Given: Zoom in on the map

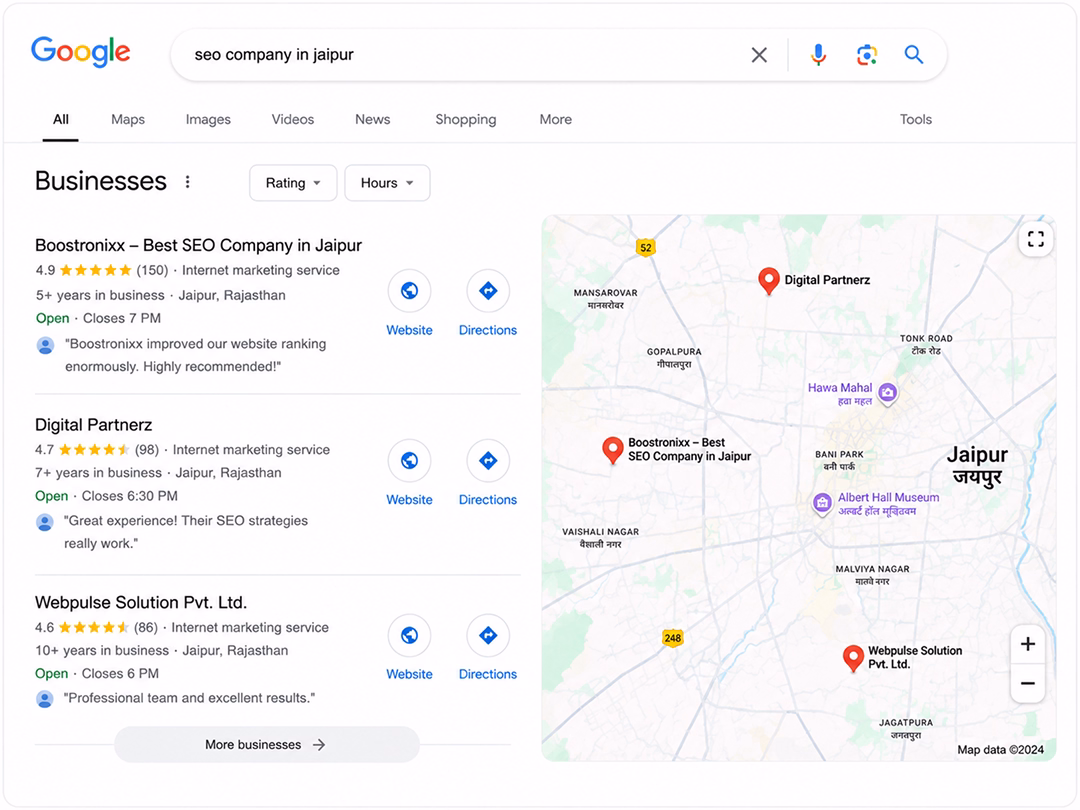Looking at the screenshot, I should (1028, 644).
